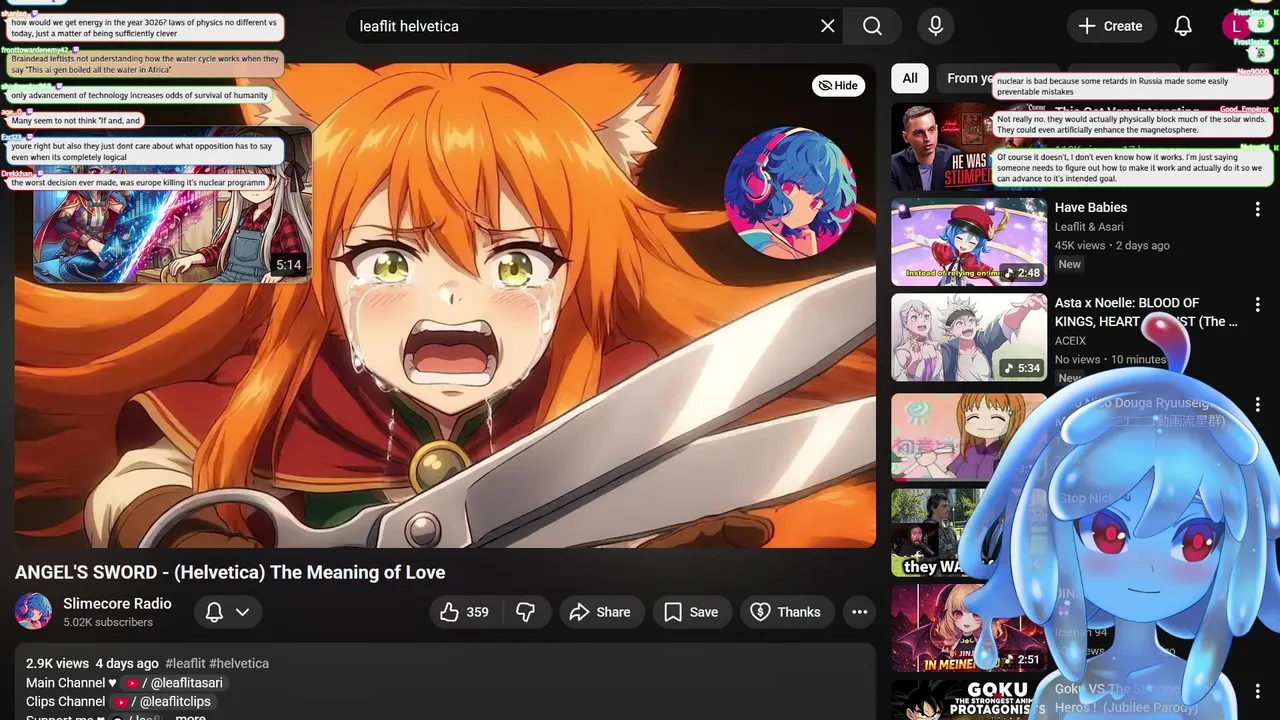Like the video with 359 likes
The height and width of the screenshot is (720, 1280).
[x=464, y=612]
